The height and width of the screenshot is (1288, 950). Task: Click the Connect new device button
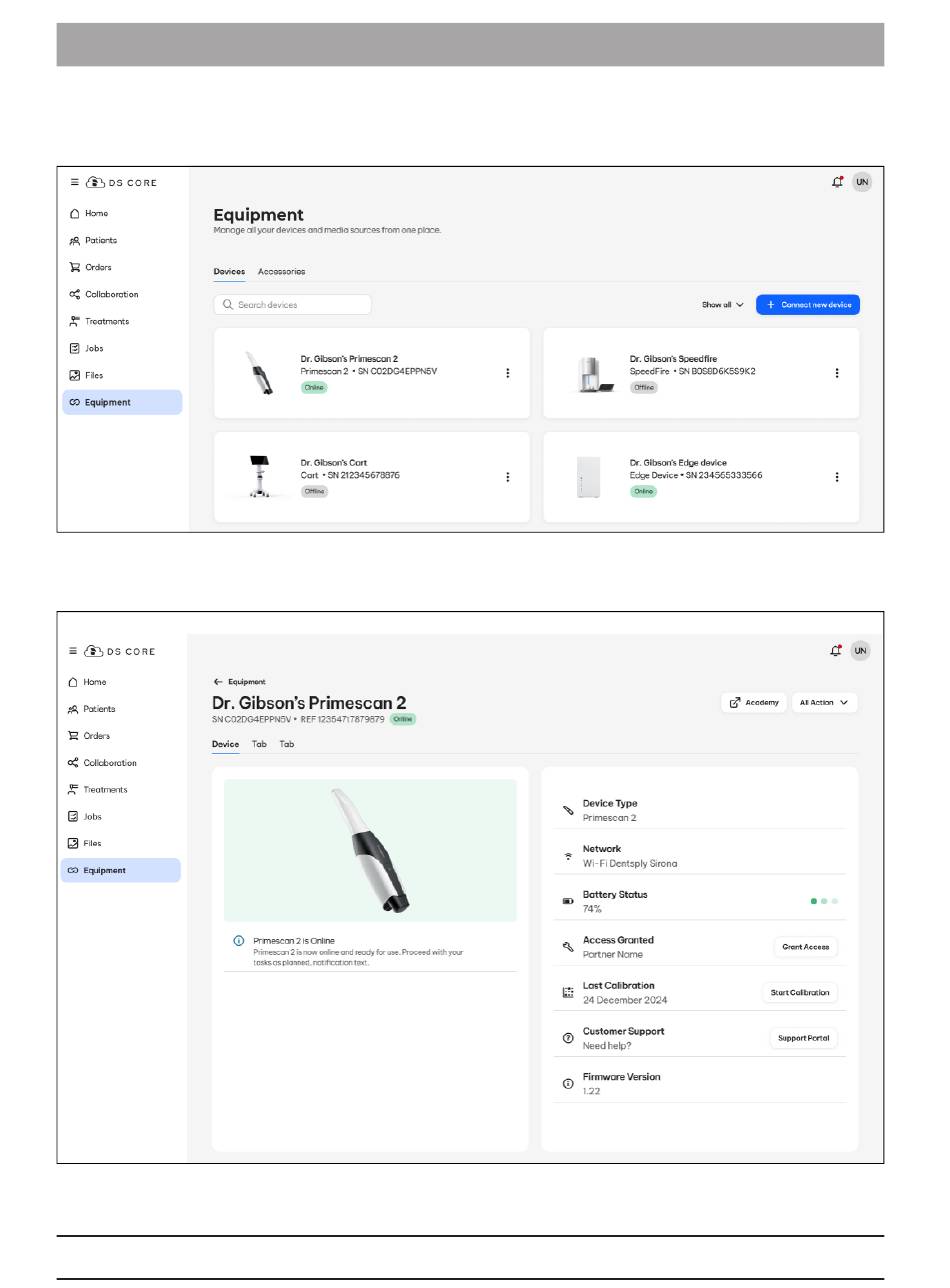[x=808, y=305]
